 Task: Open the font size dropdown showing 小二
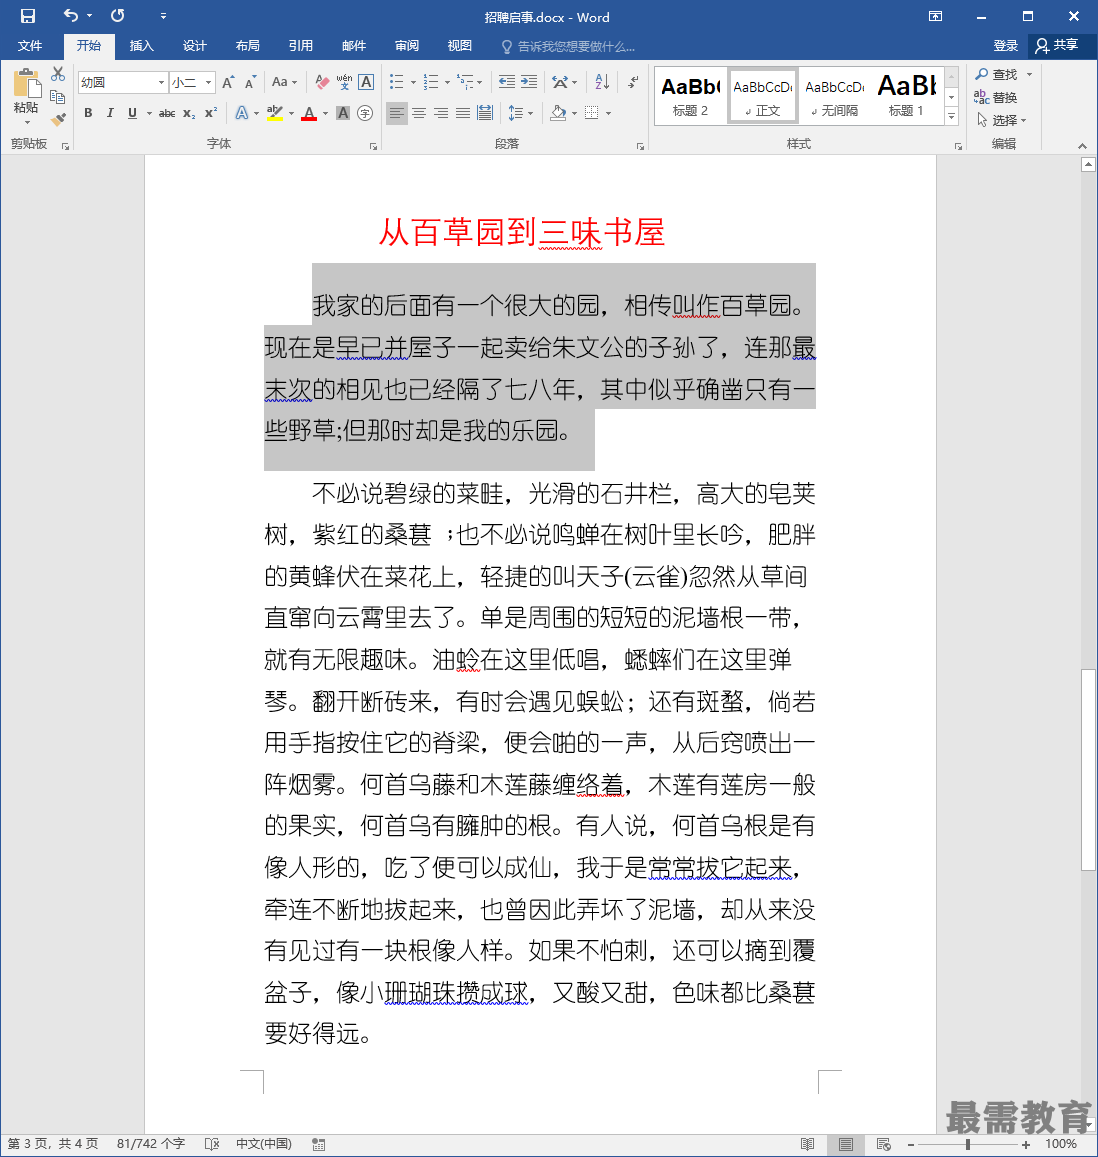point(209,82)
